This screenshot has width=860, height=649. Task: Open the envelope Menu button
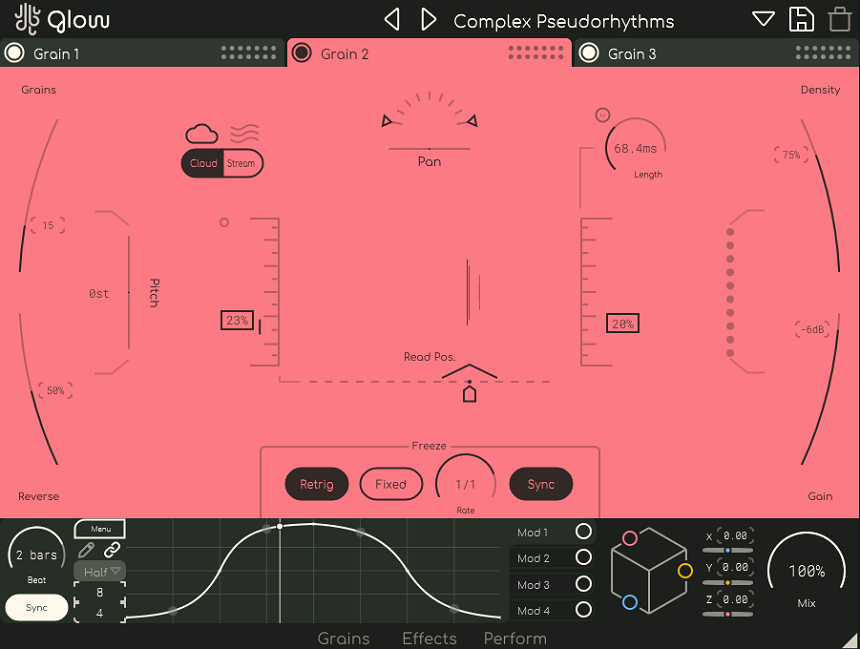click(x=100, y=529)
